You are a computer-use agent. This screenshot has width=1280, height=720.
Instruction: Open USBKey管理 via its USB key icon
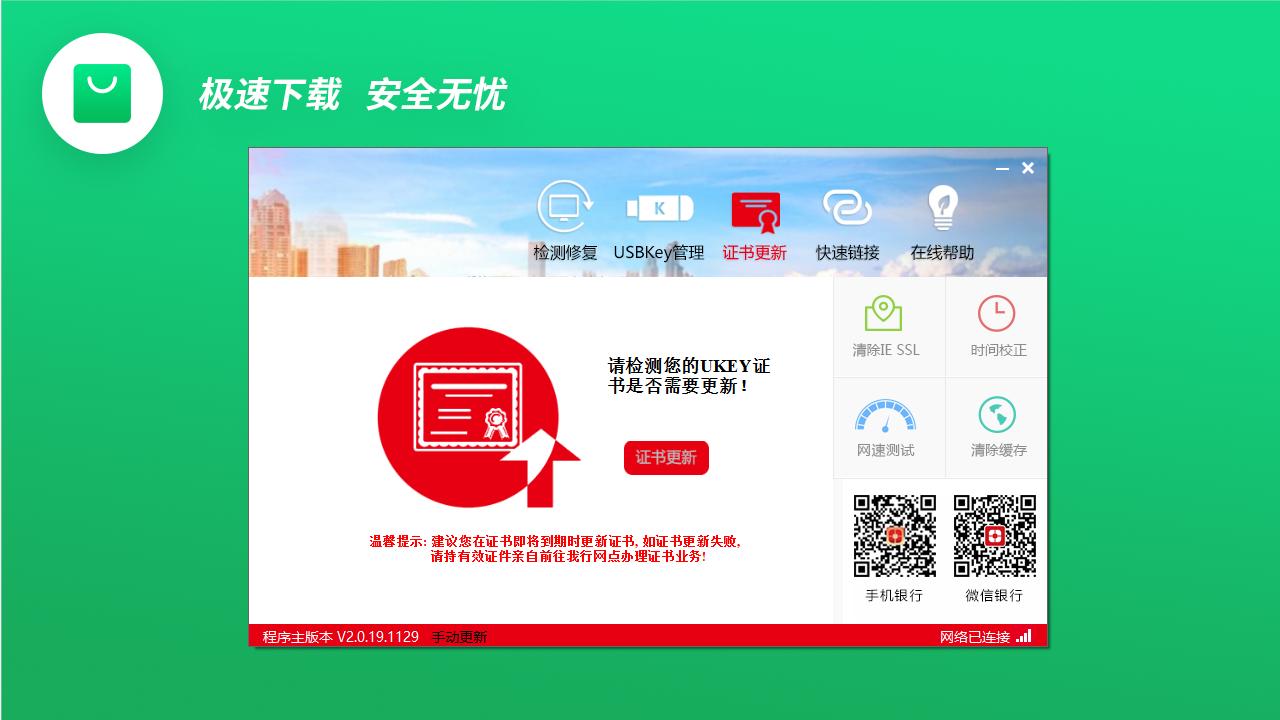pyautogui.click(x=660, y=208)
